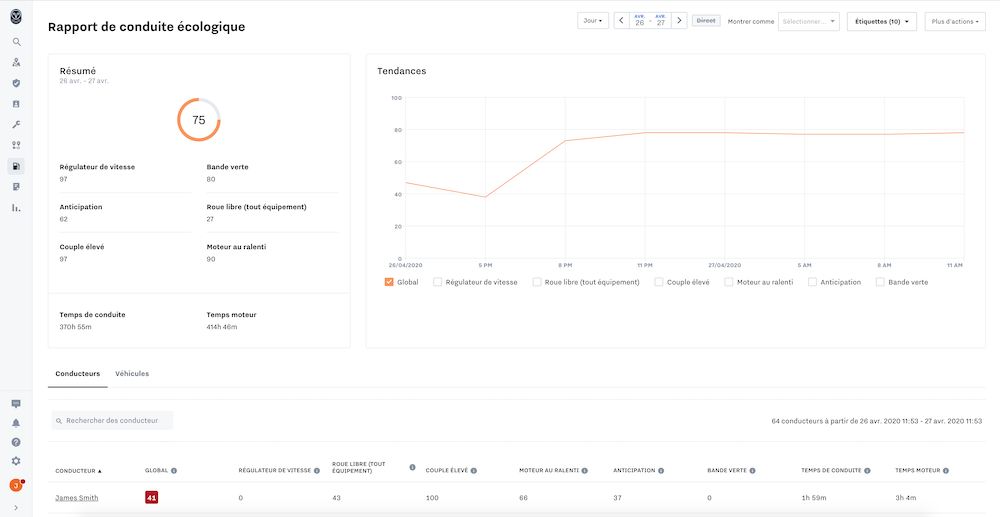Open the Jour period dropdown
The image size is (1000, 517).
coord(593,21)
